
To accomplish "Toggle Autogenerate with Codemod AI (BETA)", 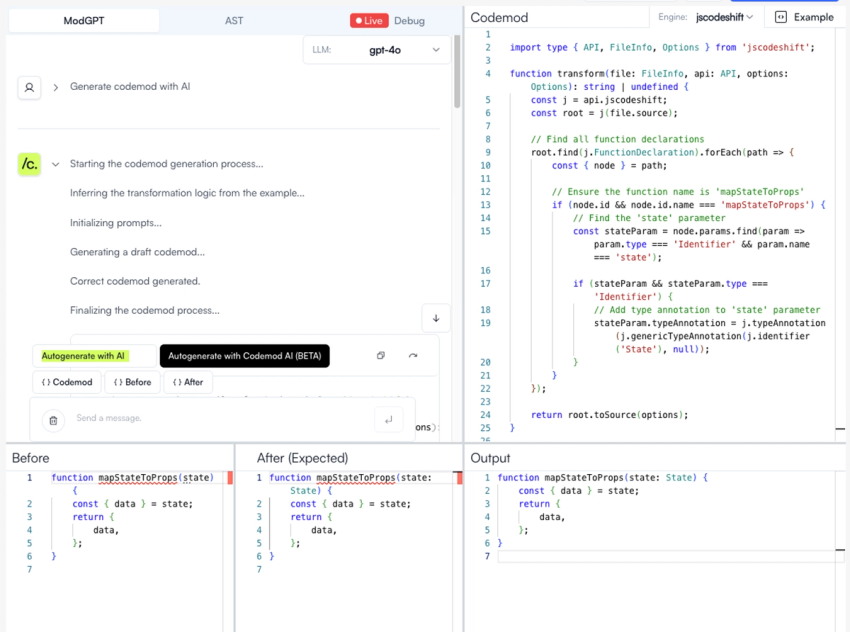I will 243,355.
